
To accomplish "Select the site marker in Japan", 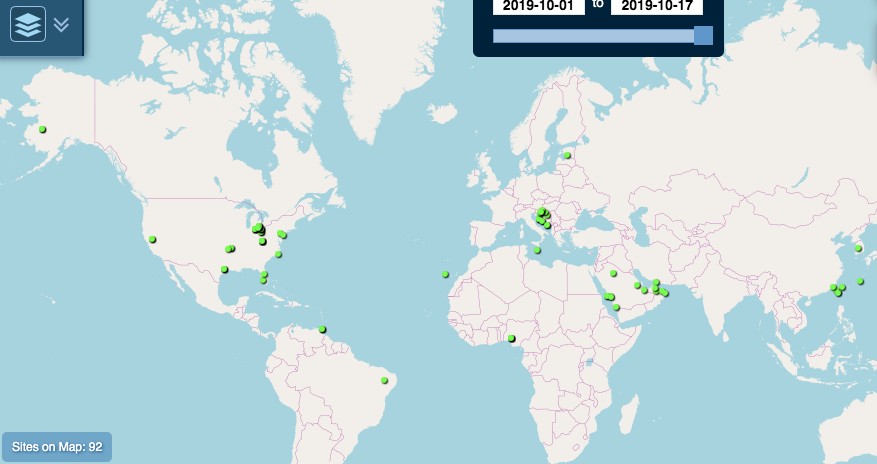I will coord(858,248).
